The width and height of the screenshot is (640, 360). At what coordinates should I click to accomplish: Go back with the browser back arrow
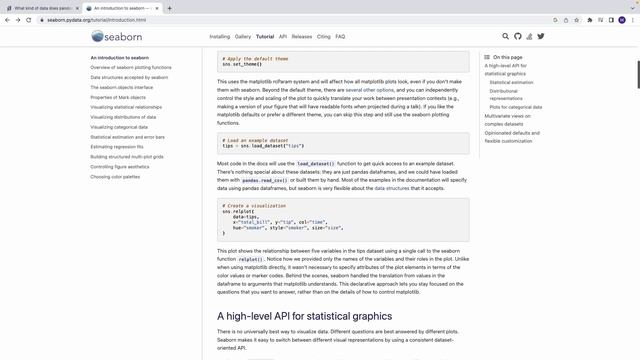coord(7,20)
